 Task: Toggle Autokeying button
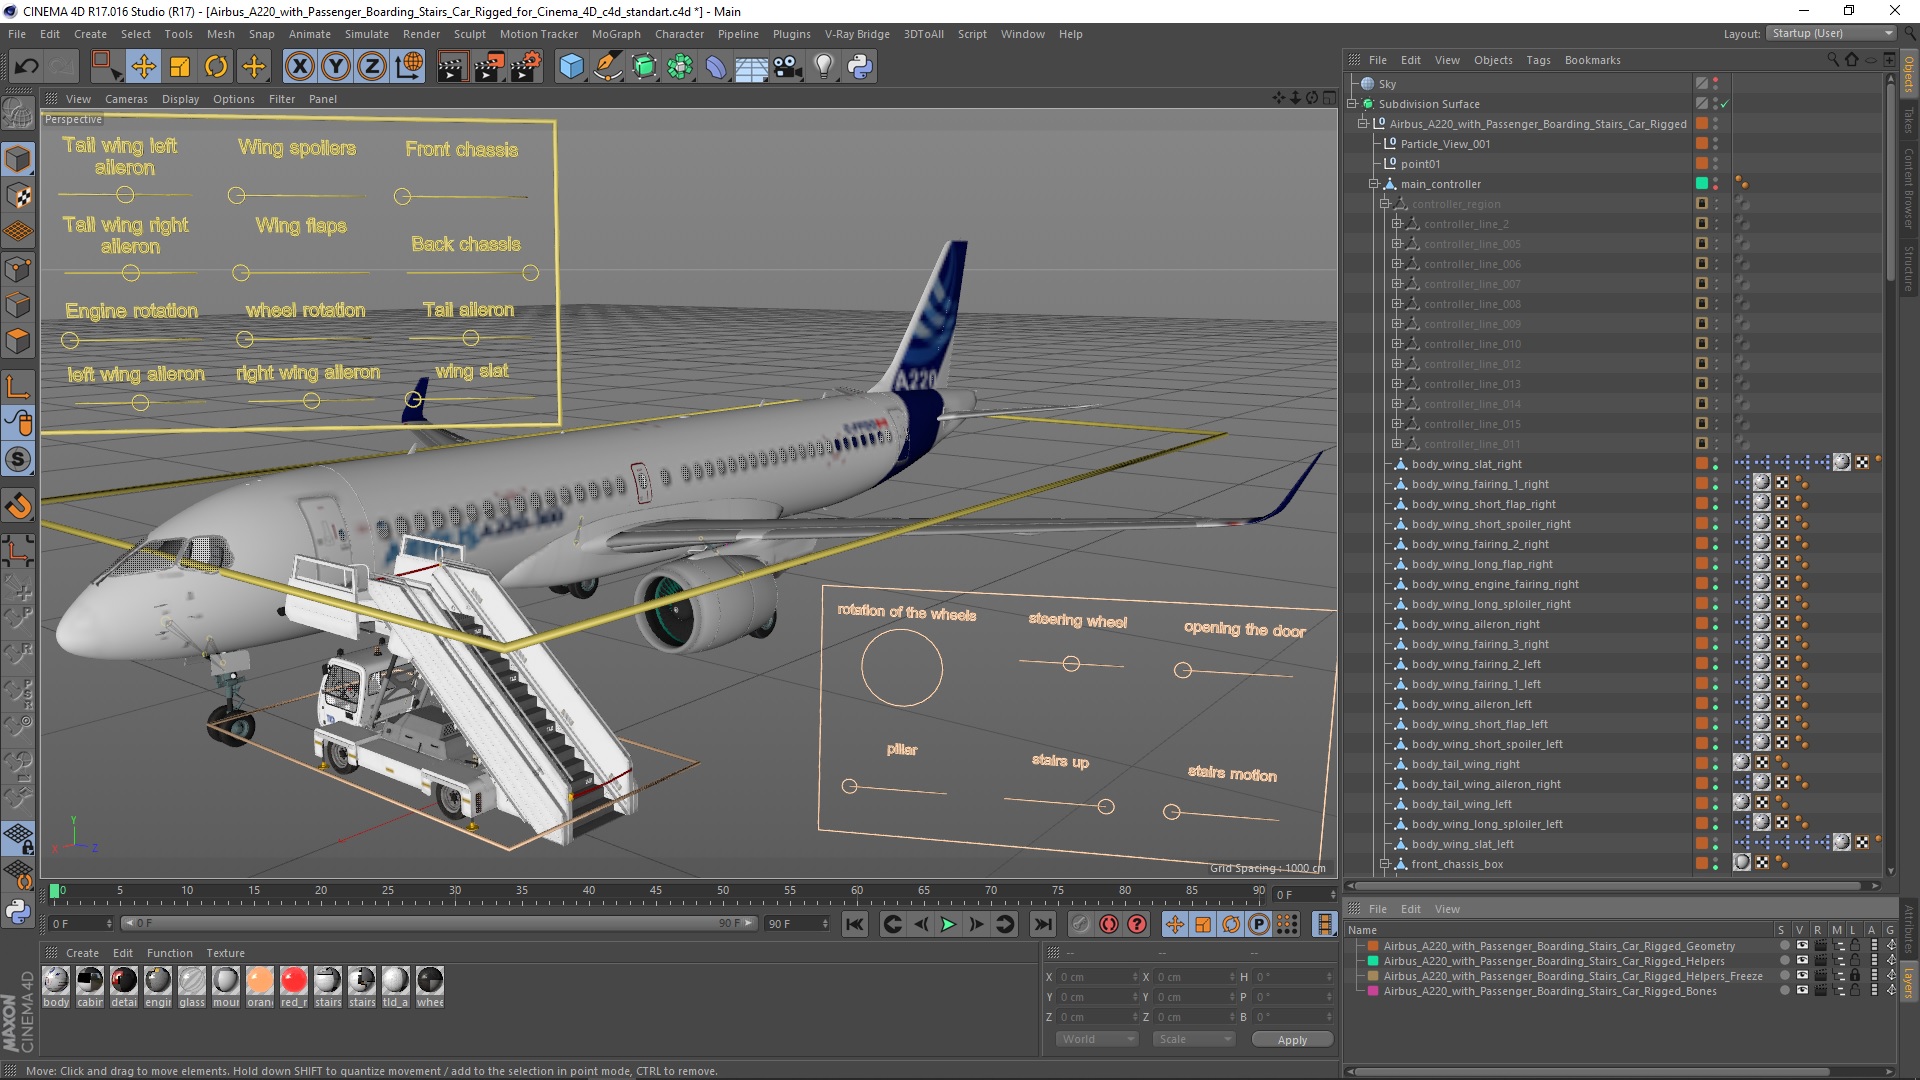[x=1108, y=924]
